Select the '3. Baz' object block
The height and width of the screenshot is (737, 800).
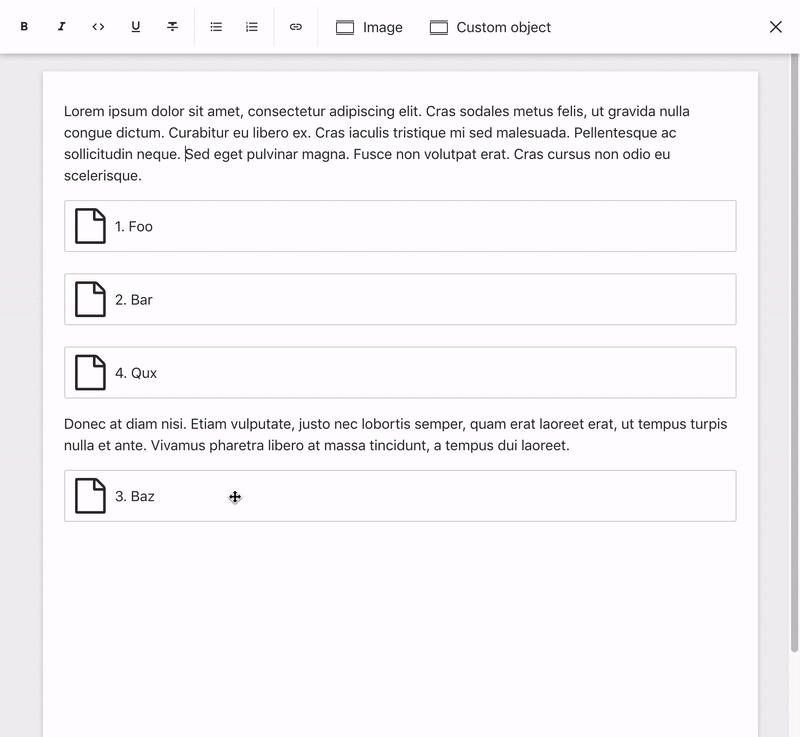coord(400,496)
